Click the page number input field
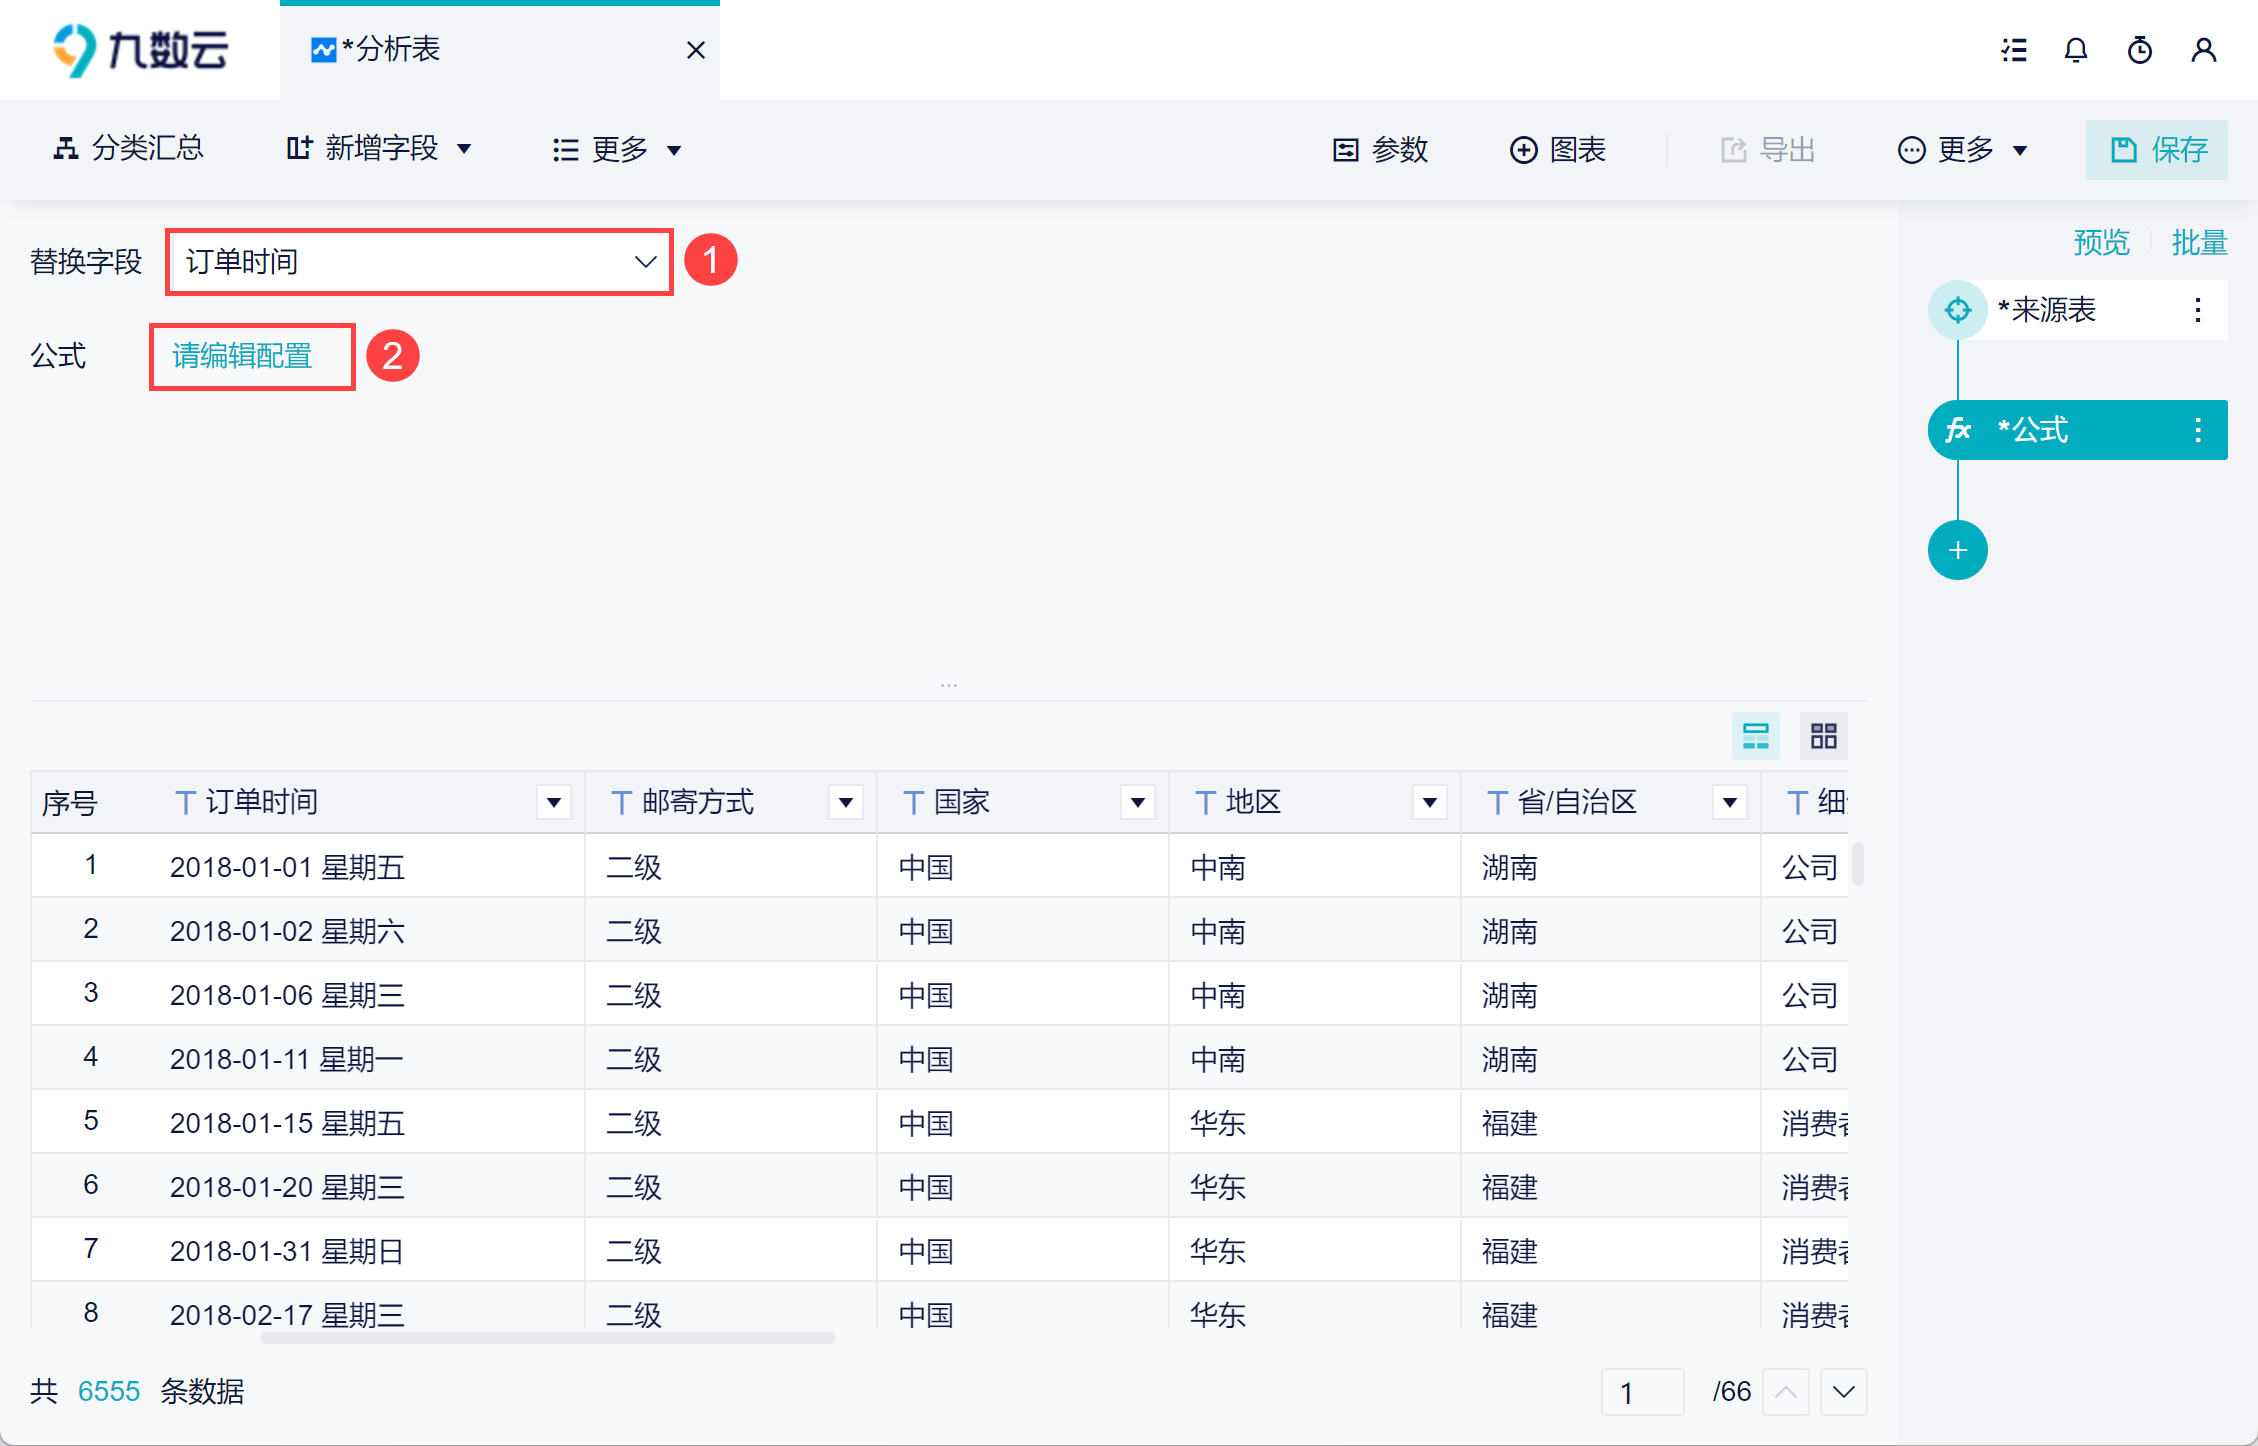 [x=1642, y=1392]
